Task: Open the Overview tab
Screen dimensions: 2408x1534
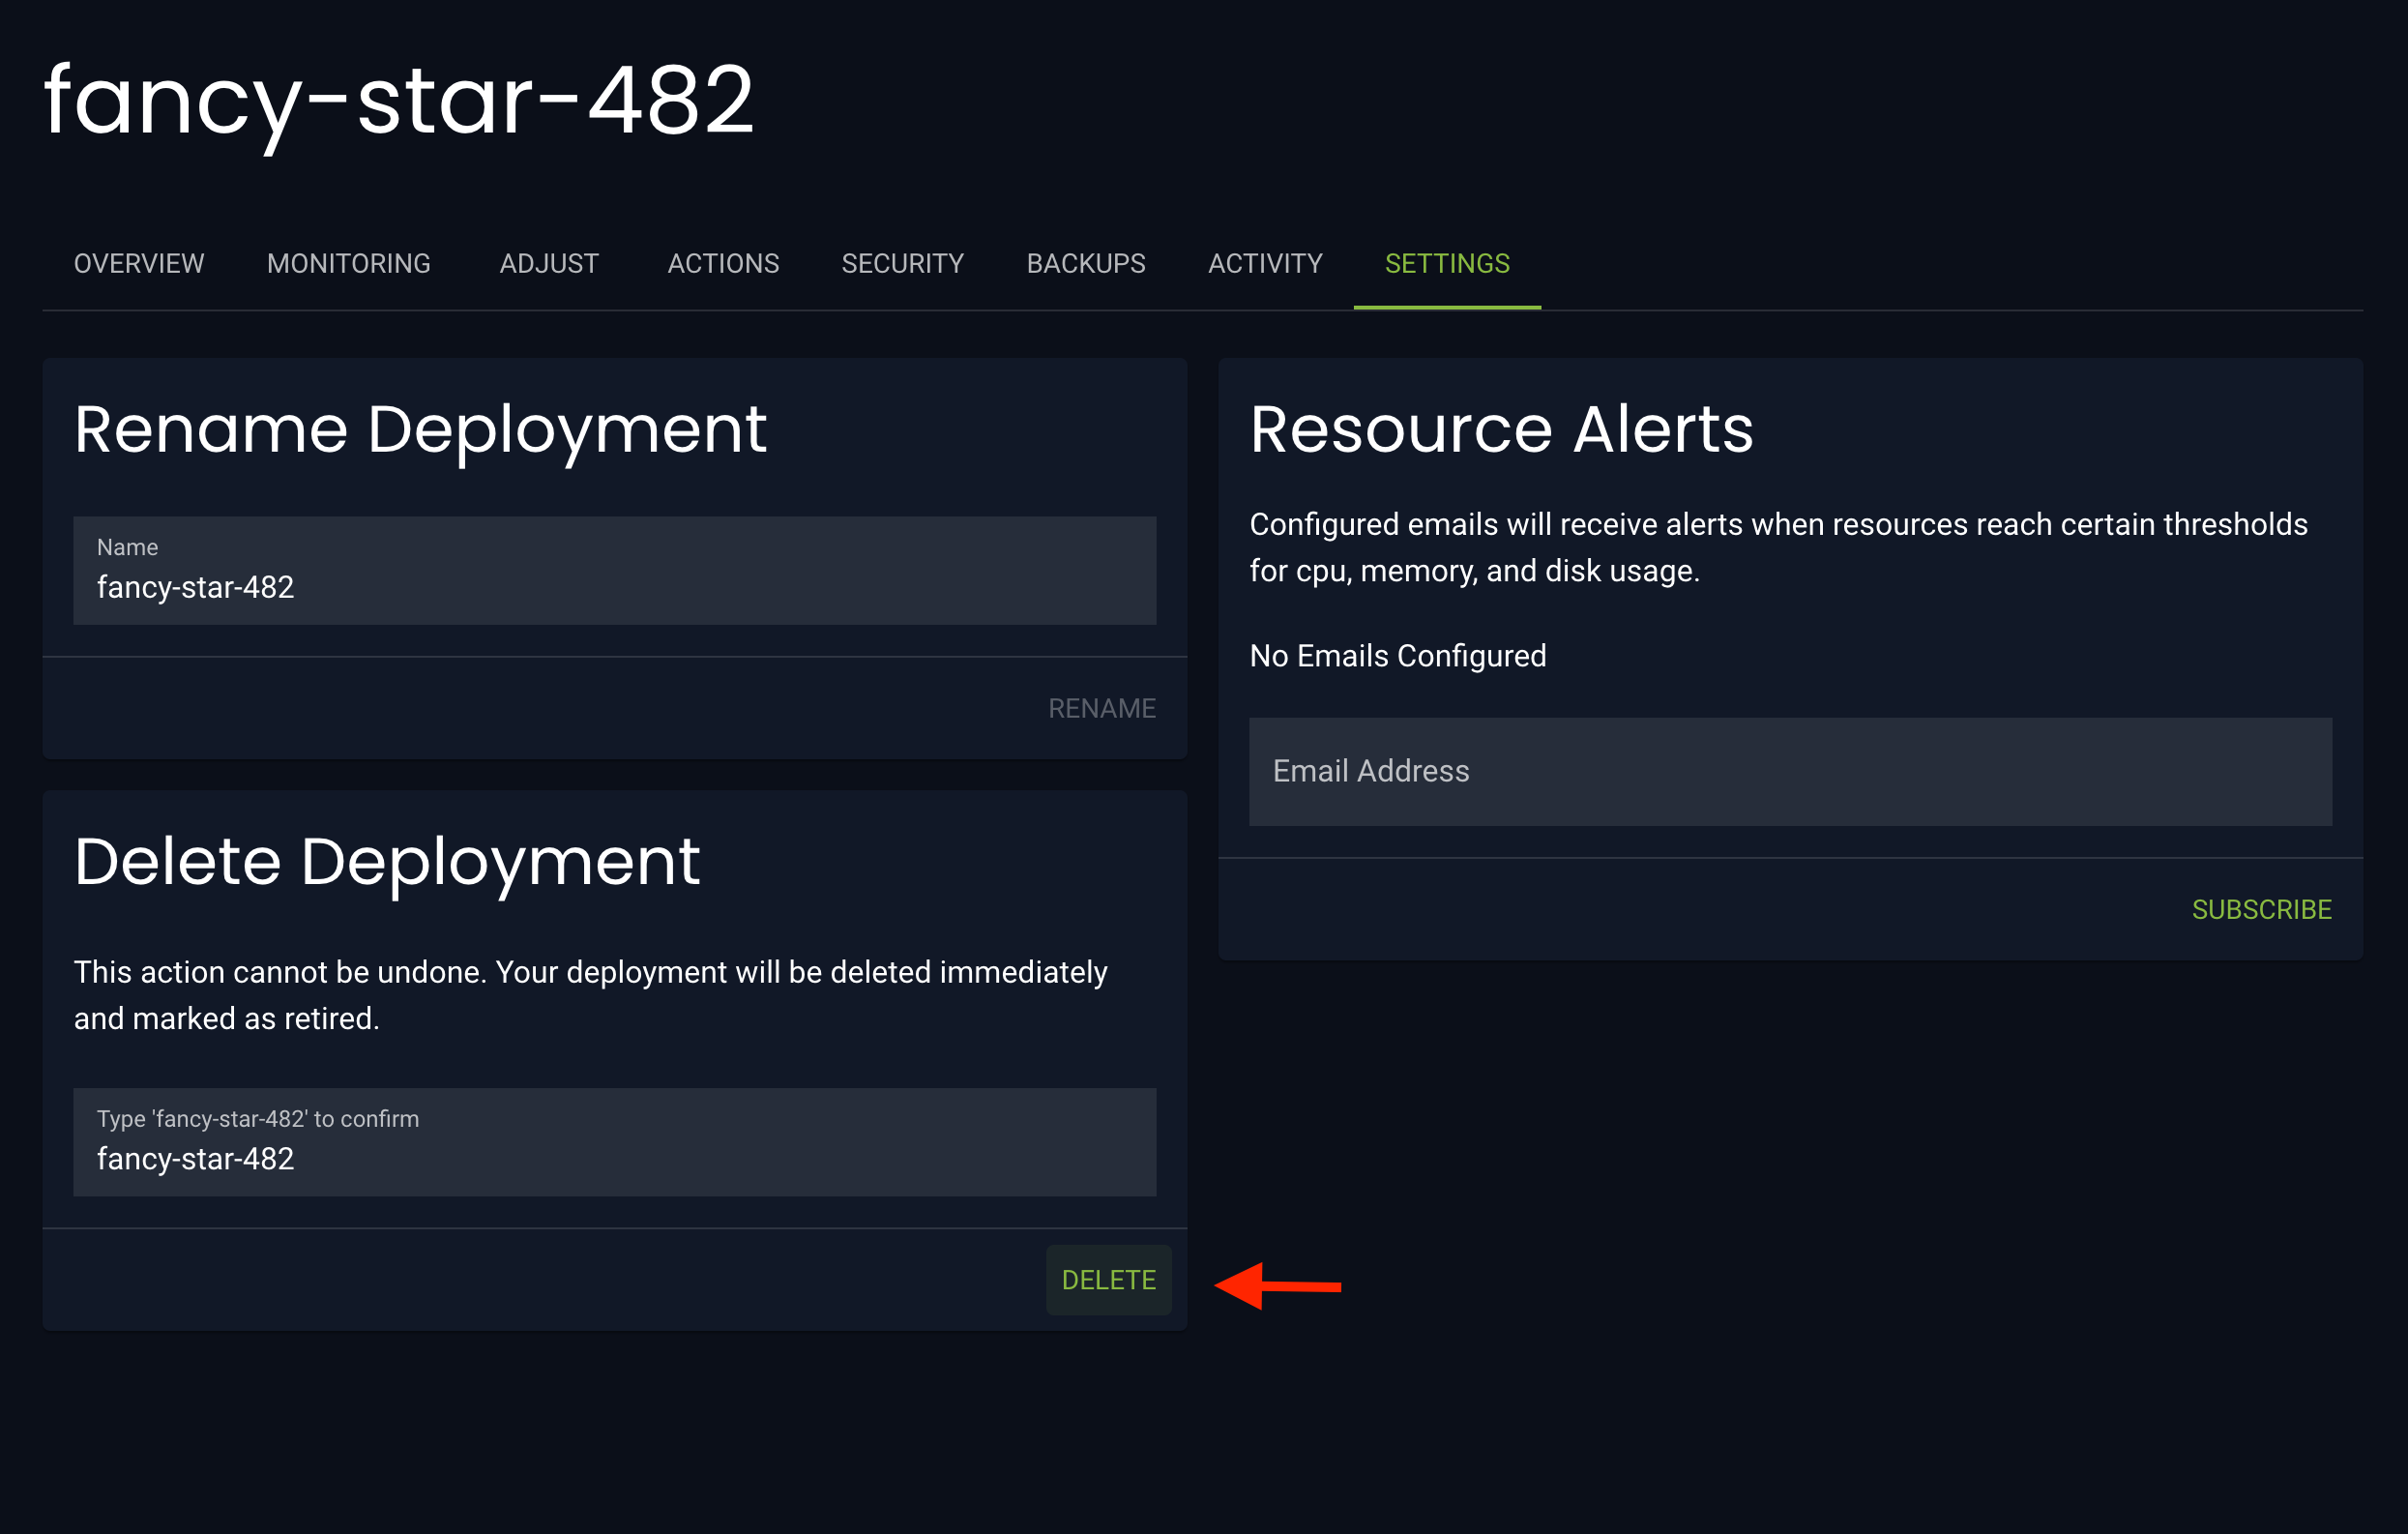Action: pyautogui.click(x=139, y=264)
